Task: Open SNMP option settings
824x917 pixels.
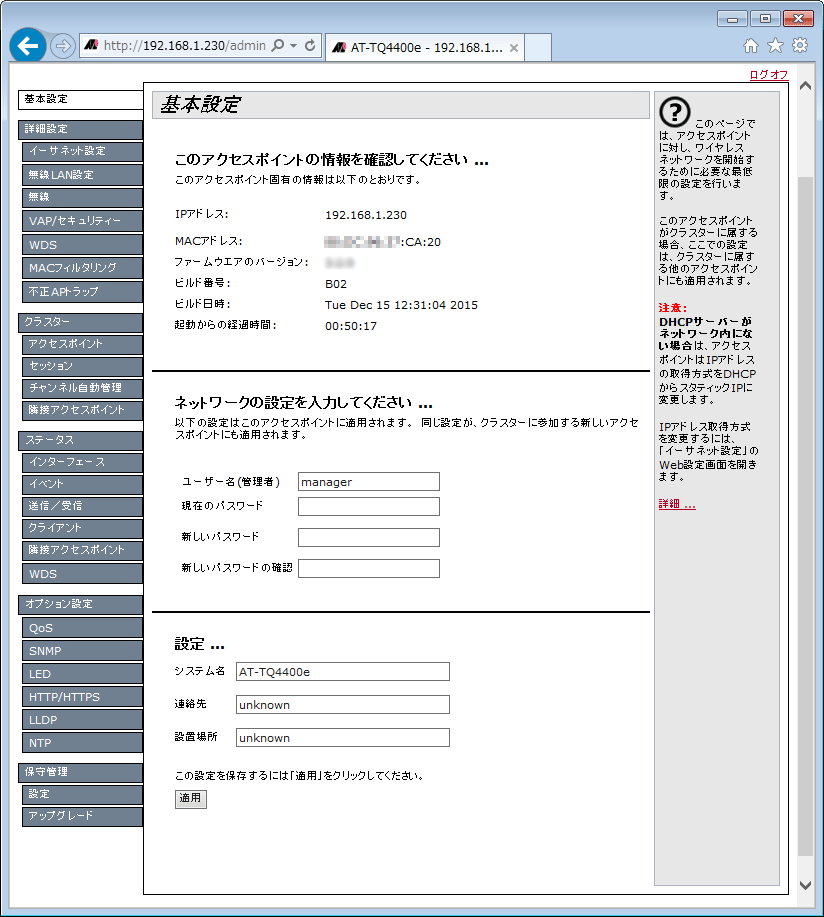Action: coord(82,650)
